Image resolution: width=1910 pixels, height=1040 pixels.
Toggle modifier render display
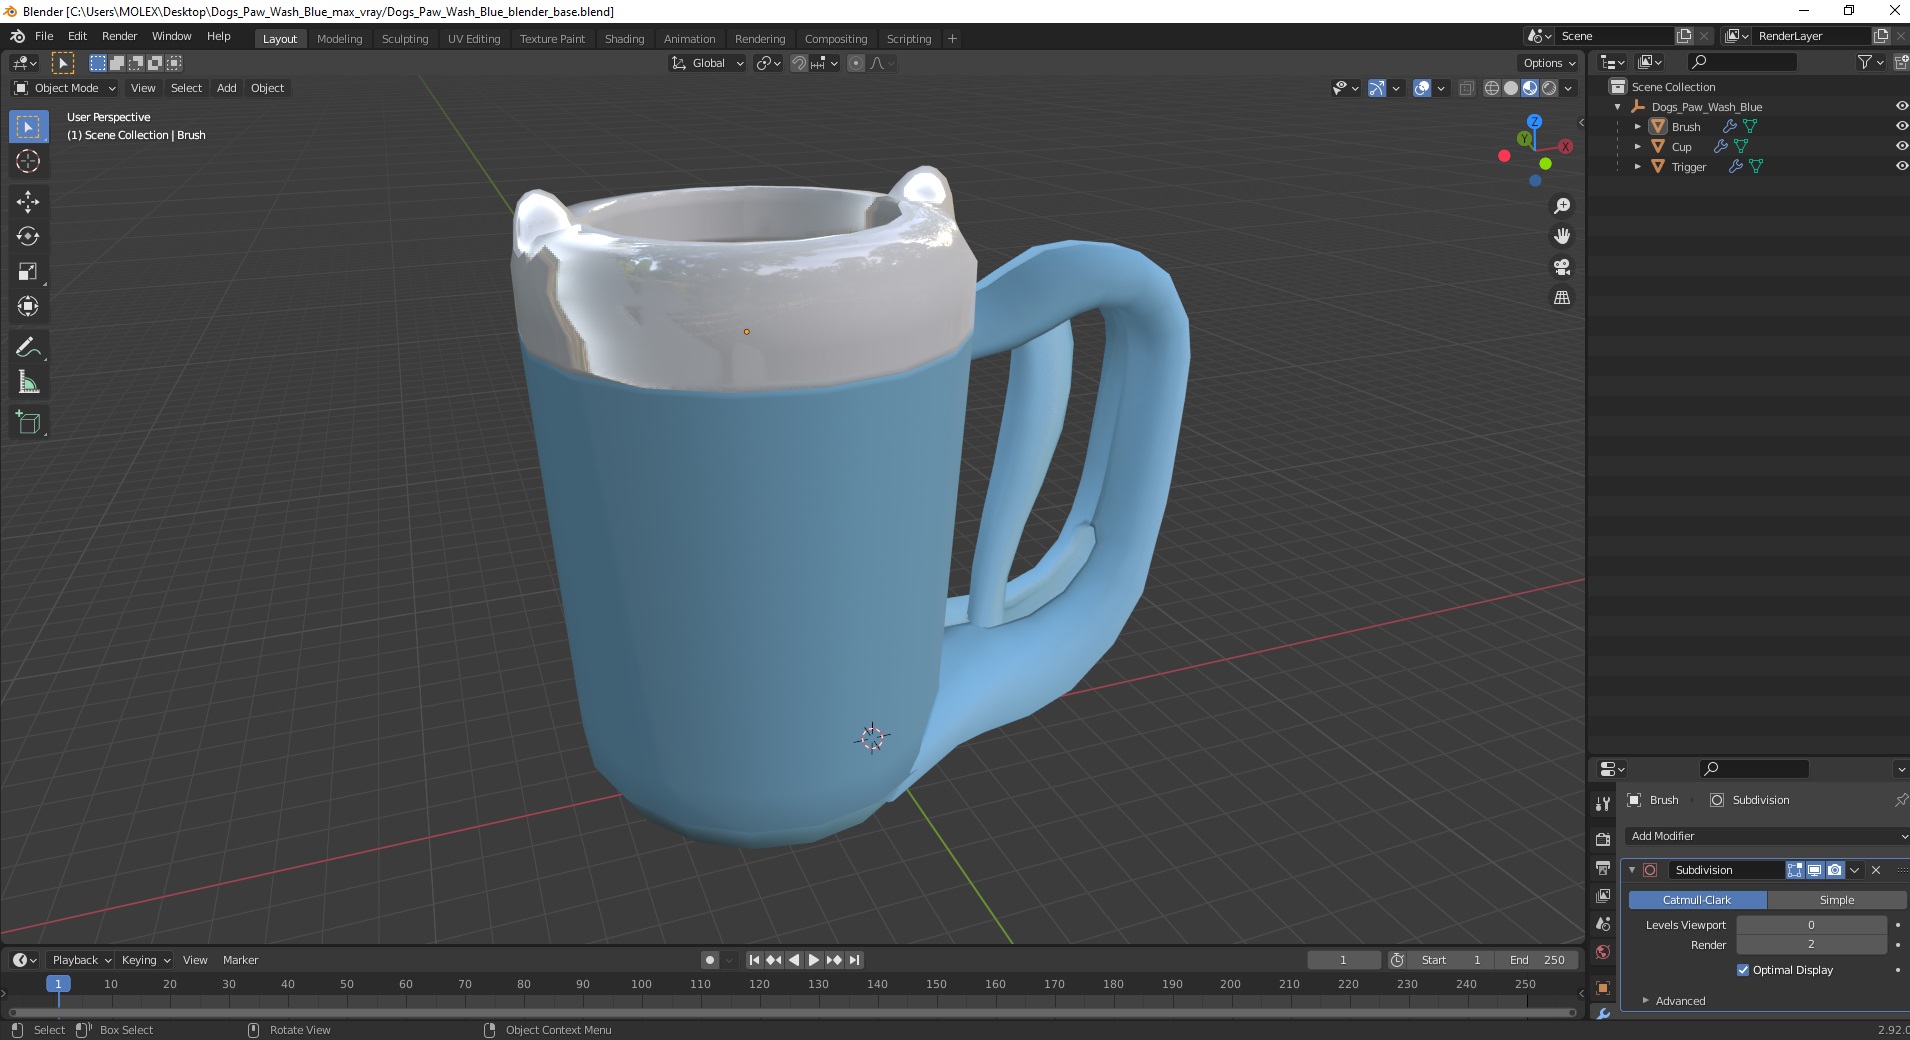[x=1834, y=870]
